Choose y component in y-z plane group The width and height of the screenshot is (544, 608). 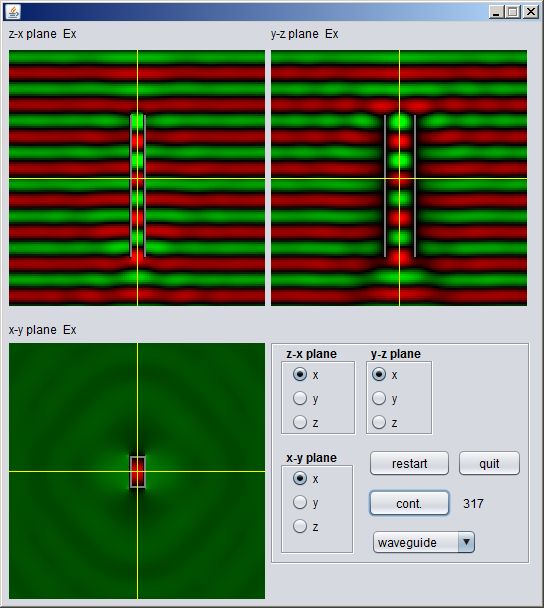[x=379, y=398]
